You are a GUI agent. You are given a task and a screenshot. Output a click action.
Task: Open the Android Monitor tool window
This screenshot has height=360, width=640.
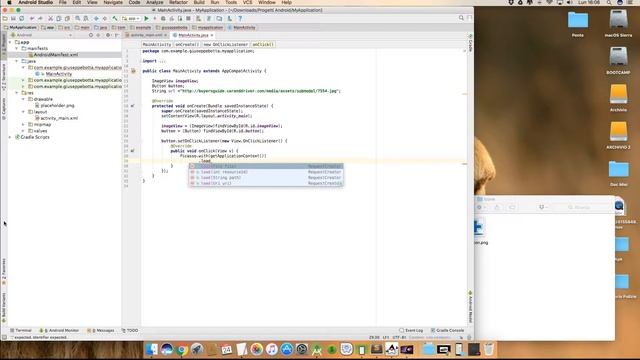click(59, 330)
